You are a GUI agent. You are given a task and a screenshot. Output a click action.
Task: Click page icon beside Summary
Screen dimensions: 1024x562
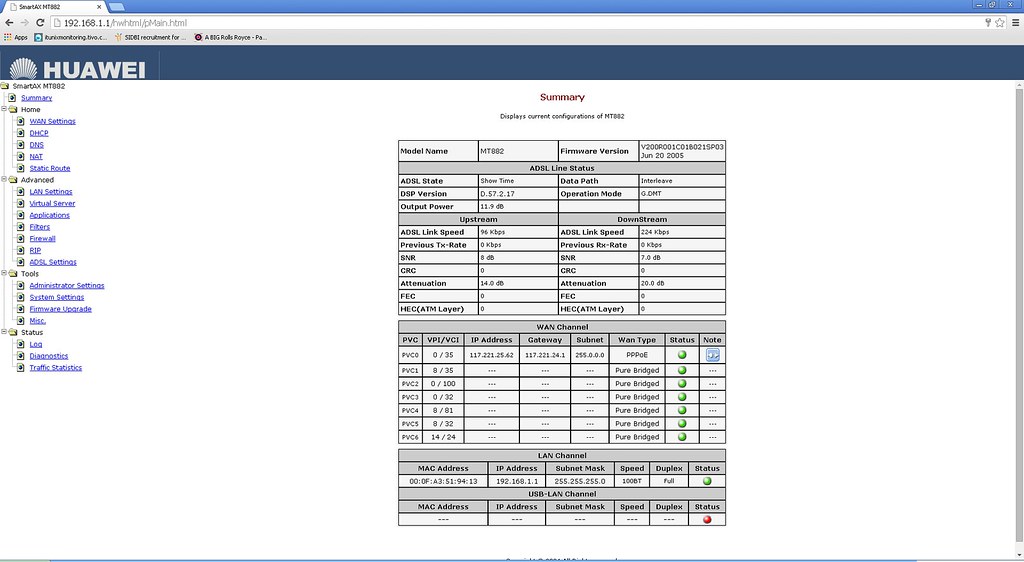click(x=12, y=98)
